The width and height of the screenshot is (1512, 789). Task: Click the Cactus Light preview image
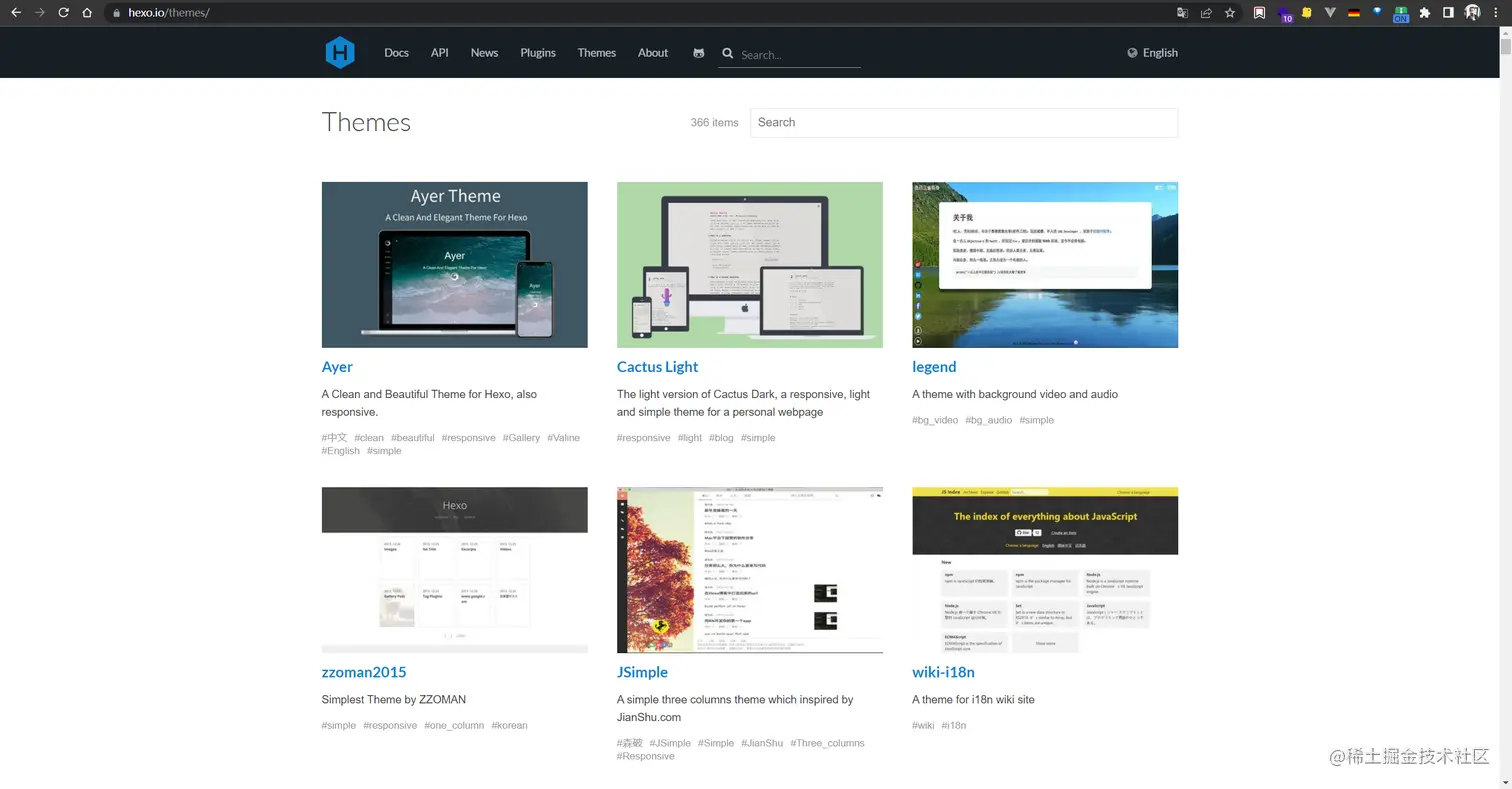(x=750, y=265)
